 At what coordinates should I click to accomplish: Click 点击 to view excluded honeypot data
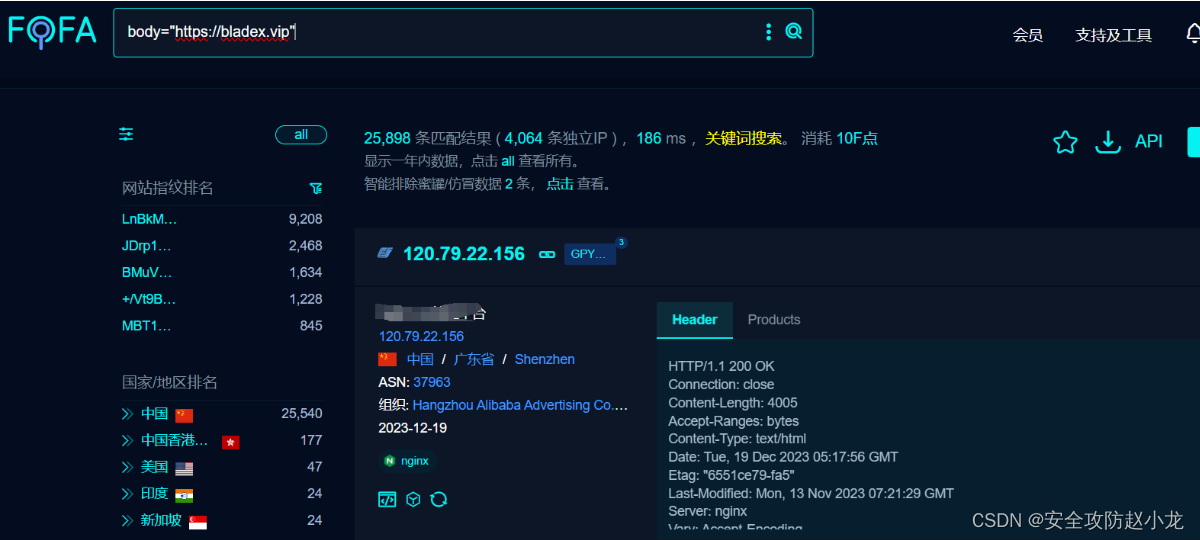point(560,184)
